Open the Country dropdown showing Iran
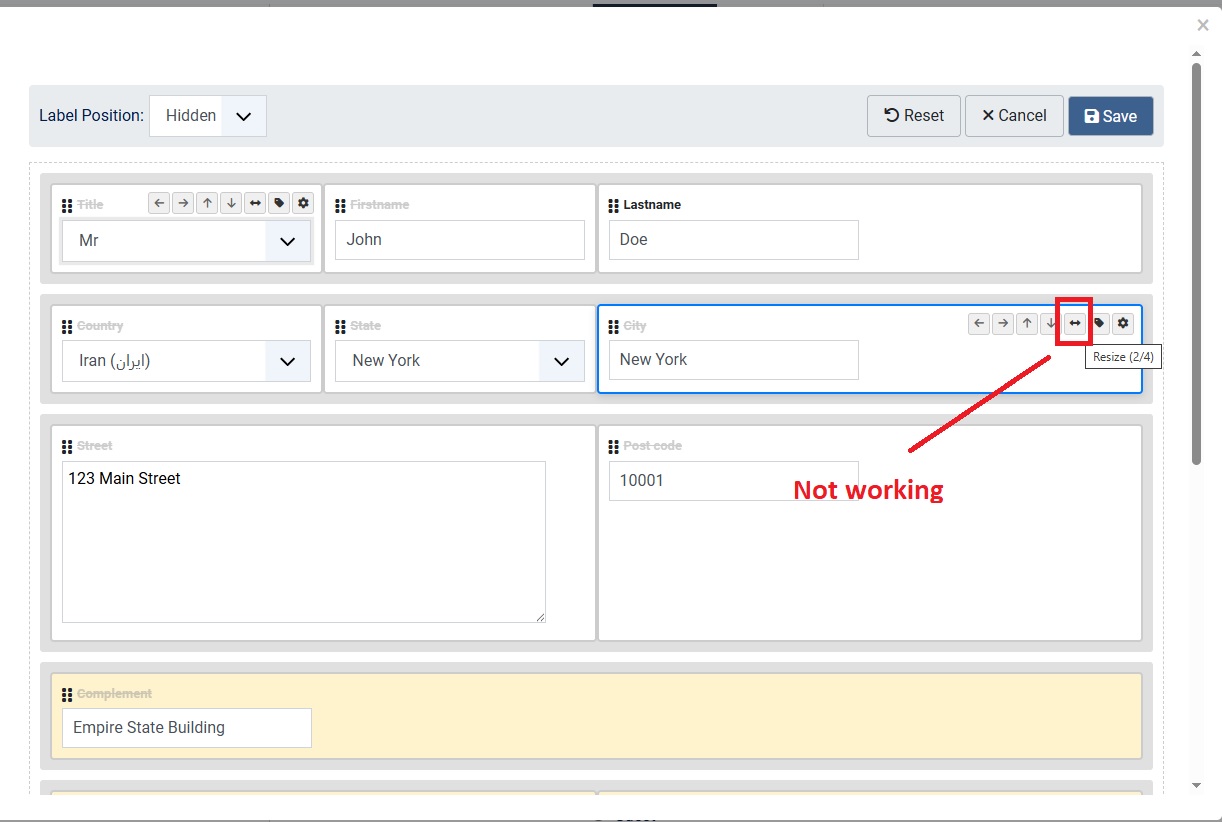The image size is (1222, 822). point(186,361)
